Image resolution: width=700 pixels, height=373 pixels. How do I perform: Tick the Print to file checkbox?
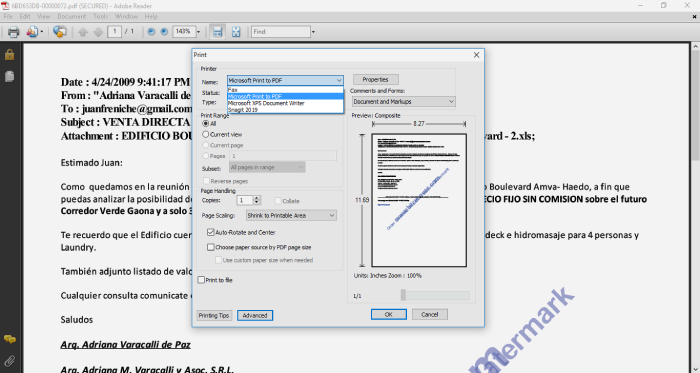[201, 280]
